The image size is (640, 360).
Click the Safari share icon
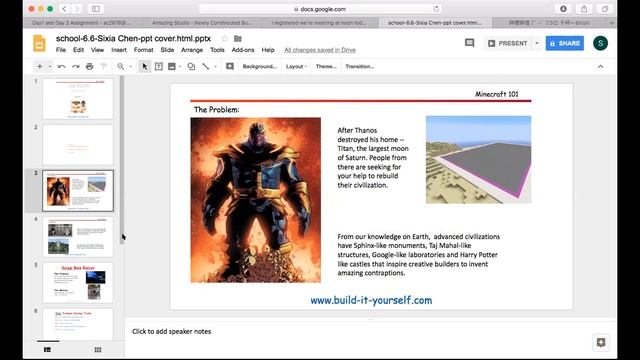click(584, 9)
